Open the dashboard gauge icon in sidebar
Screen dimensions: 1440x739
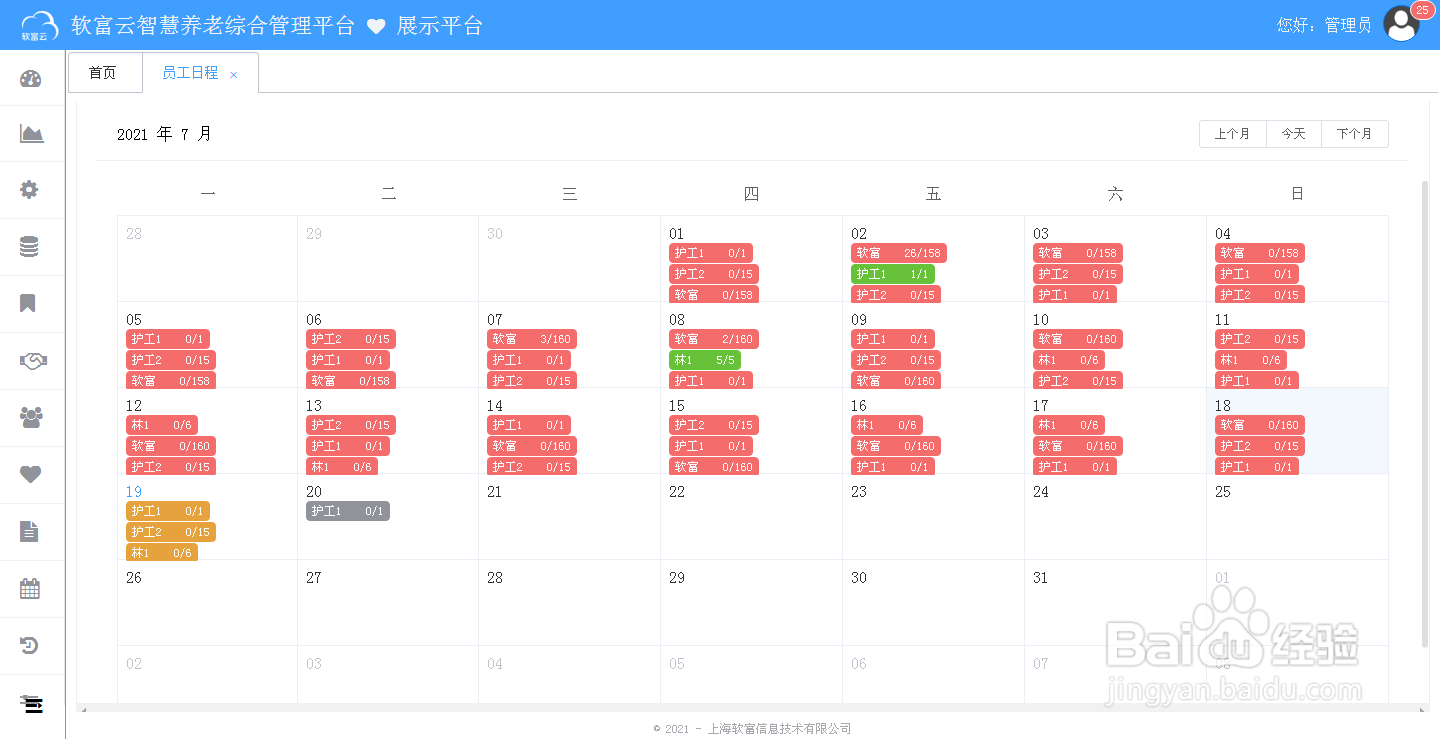click(x=31, y=79)
